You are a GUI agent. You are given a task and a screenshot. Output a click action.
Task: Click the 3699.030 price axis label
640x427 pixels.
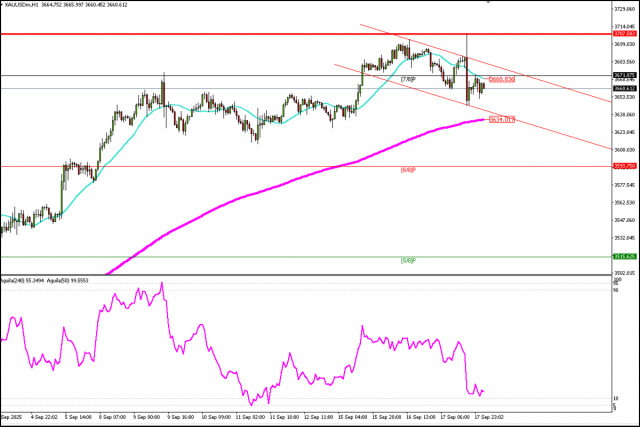(x=625, y=44)
